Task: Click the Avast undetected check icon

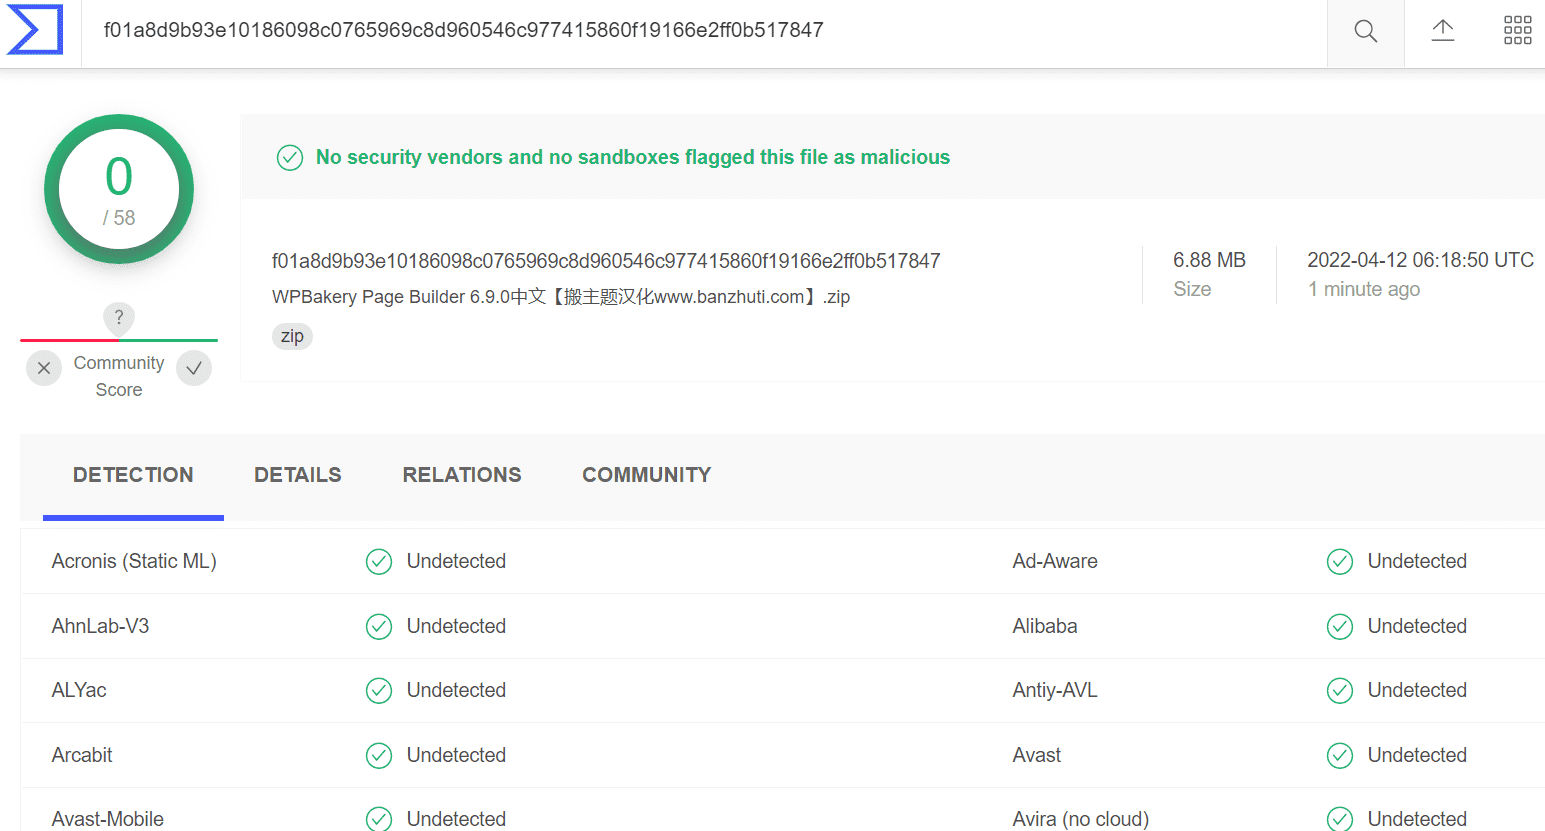Action: pos(1340,756)
